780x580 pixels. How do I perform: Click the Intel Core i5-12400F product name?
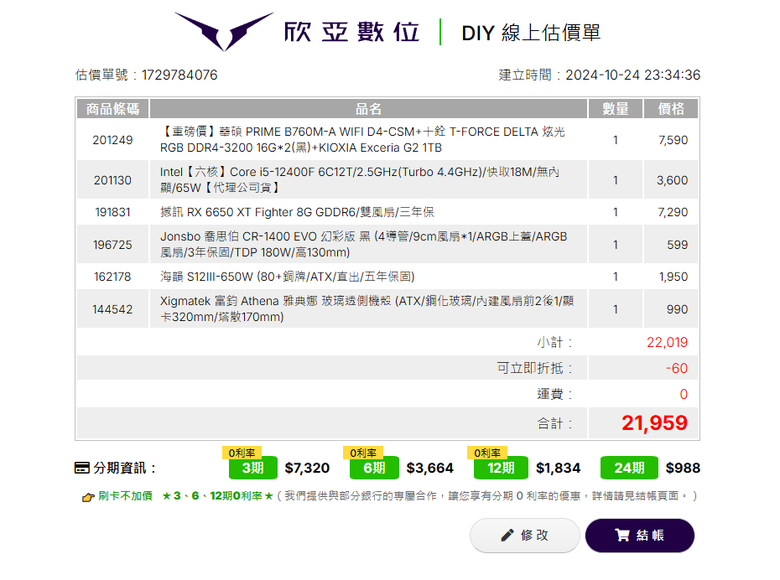pos(360,180)
